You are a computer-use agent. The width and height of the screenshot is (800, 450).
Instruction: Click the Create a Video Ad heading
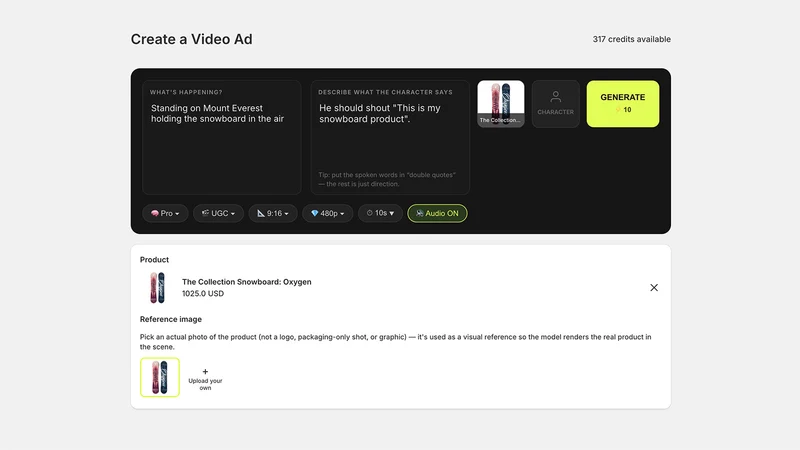tap(191, 39)
